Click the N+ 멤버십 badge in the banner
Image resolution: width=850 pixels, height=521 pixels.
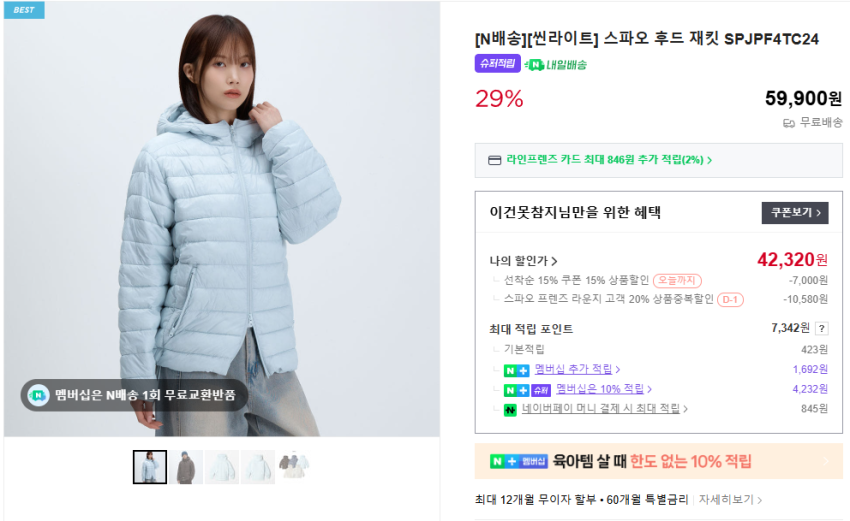pos(519,461)
